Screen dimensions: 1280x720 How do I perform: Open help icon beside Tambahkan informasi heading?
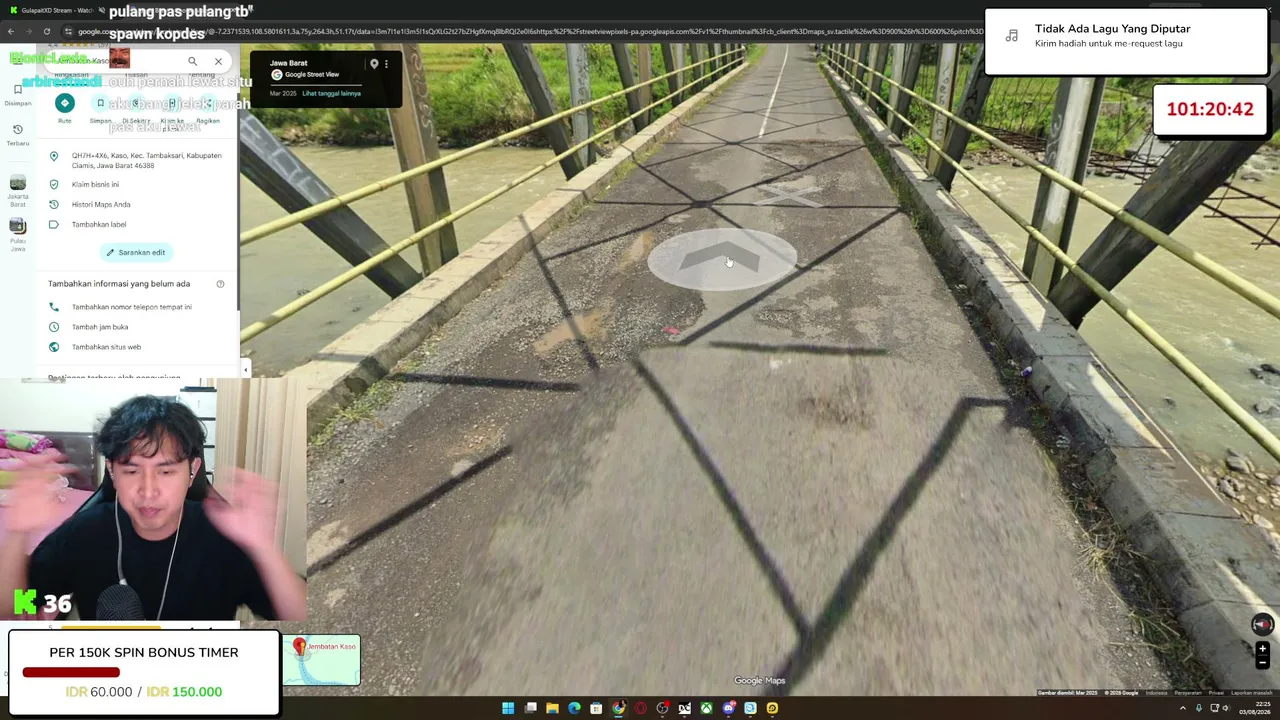[x=220, y=284]
